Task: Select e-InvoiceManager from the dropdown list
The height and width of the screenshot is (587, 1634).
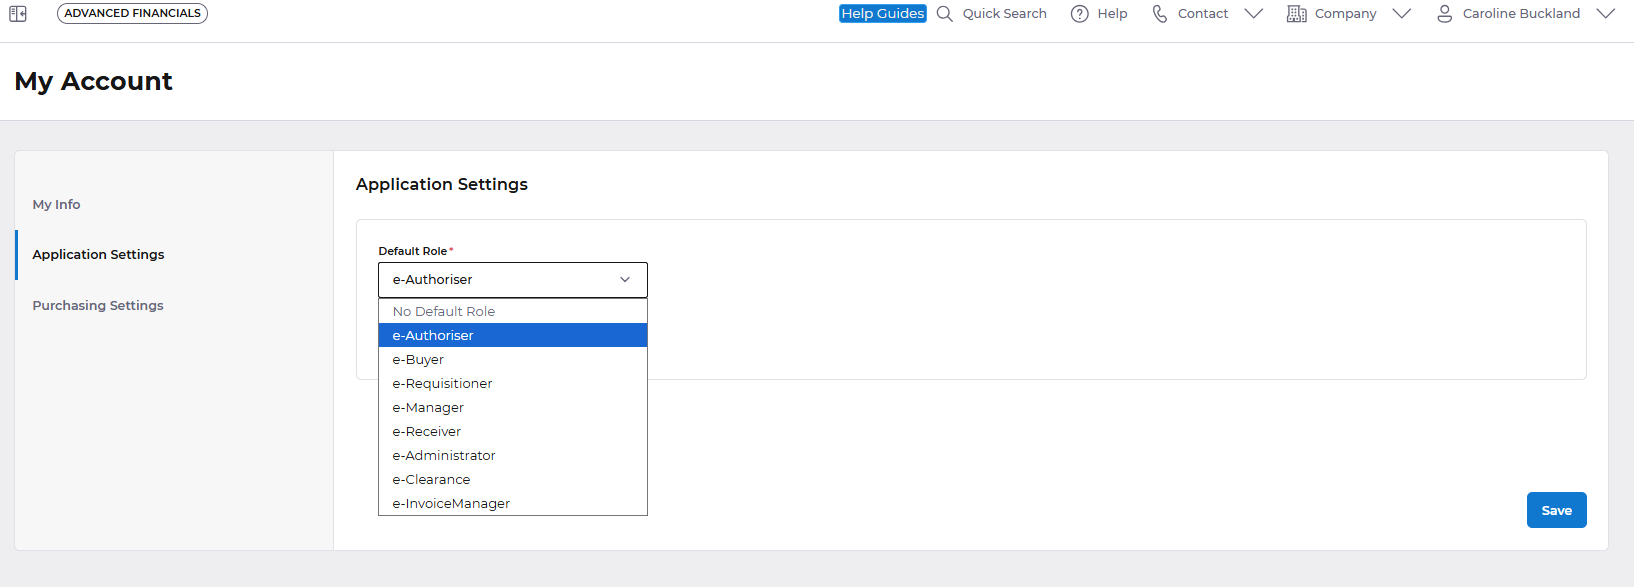Action: point(451,503)
